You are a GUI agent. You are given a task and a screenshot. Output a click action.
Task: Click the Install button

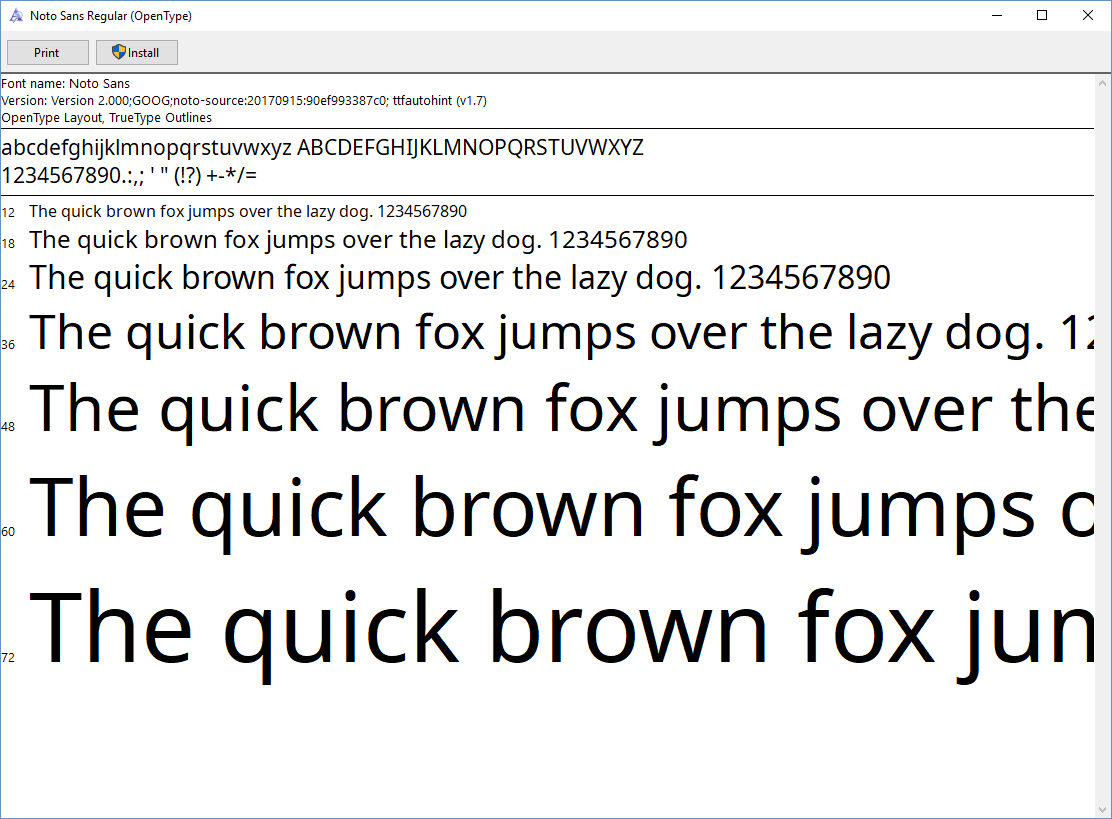[137, 52]
